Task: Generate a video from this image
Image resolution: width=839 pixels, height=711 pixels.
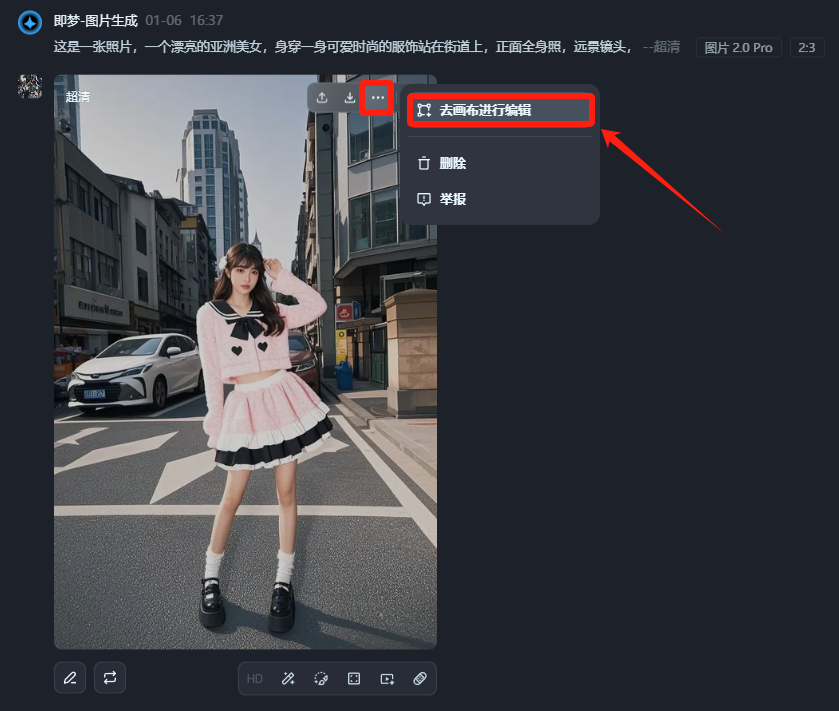Action: coord(387,678)
